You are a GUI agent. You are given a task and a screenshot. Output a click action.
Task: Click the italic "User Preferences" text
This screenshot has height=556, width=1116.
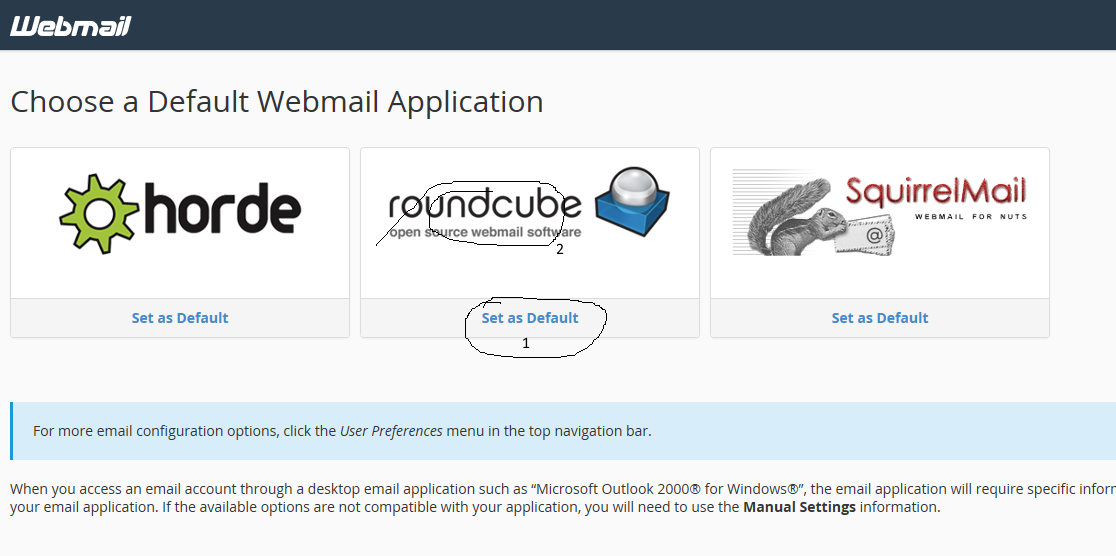point(391,431)
